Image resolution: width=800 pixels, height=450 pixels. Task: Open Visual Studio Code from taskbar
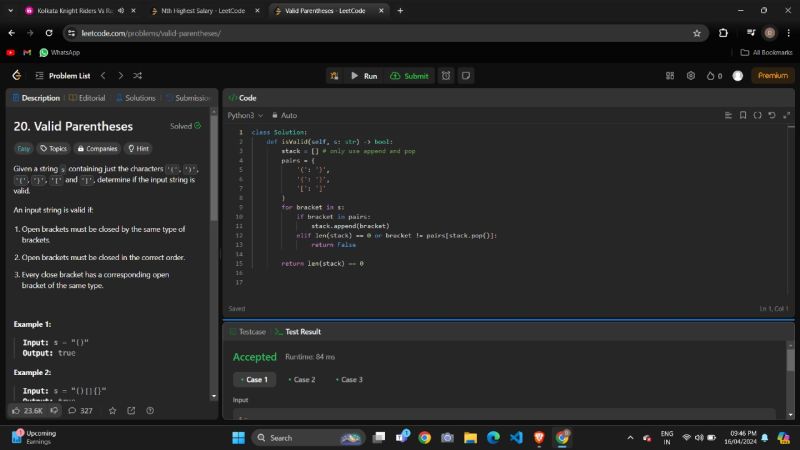(x=516, y=437)
